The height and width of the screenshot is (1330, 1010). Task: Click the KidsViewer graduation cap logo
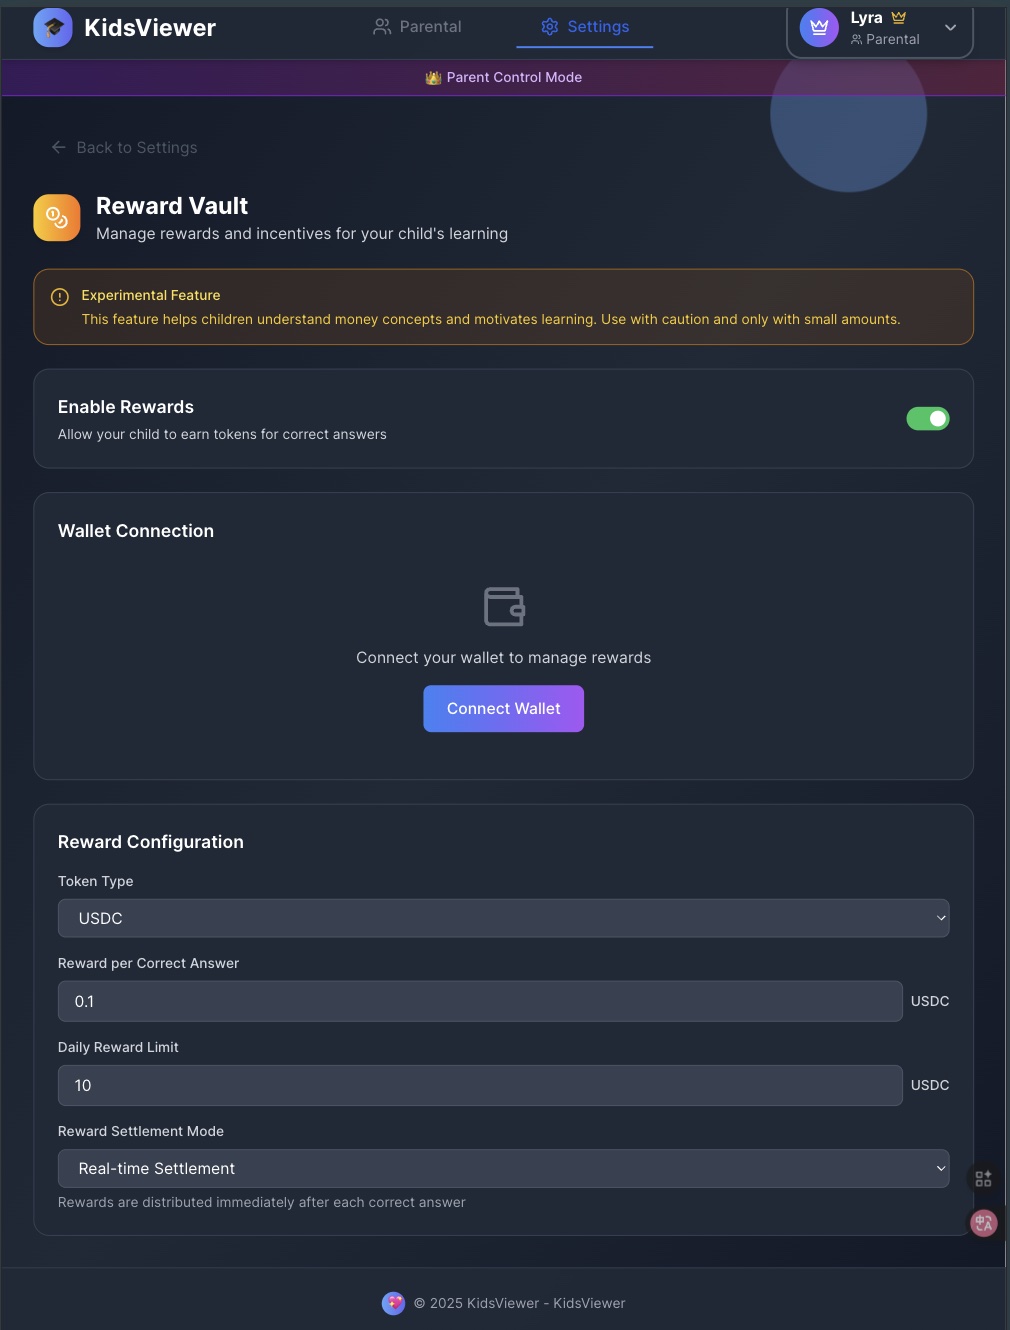coord(53,27)
